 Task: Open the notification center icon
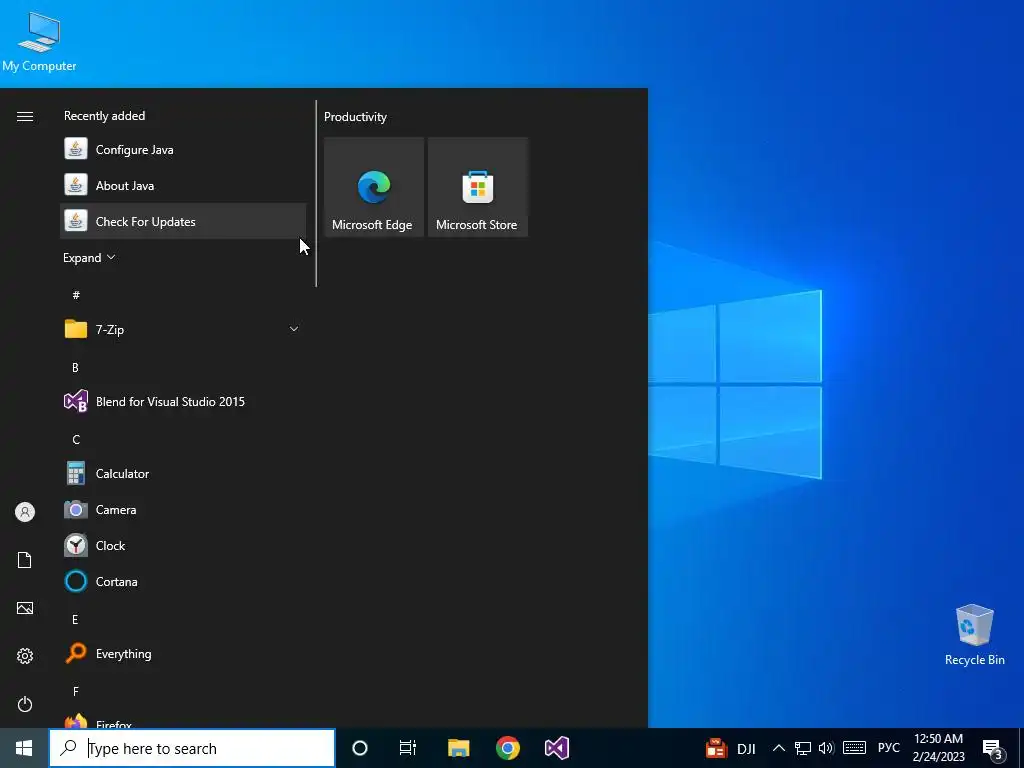(993, 749)
